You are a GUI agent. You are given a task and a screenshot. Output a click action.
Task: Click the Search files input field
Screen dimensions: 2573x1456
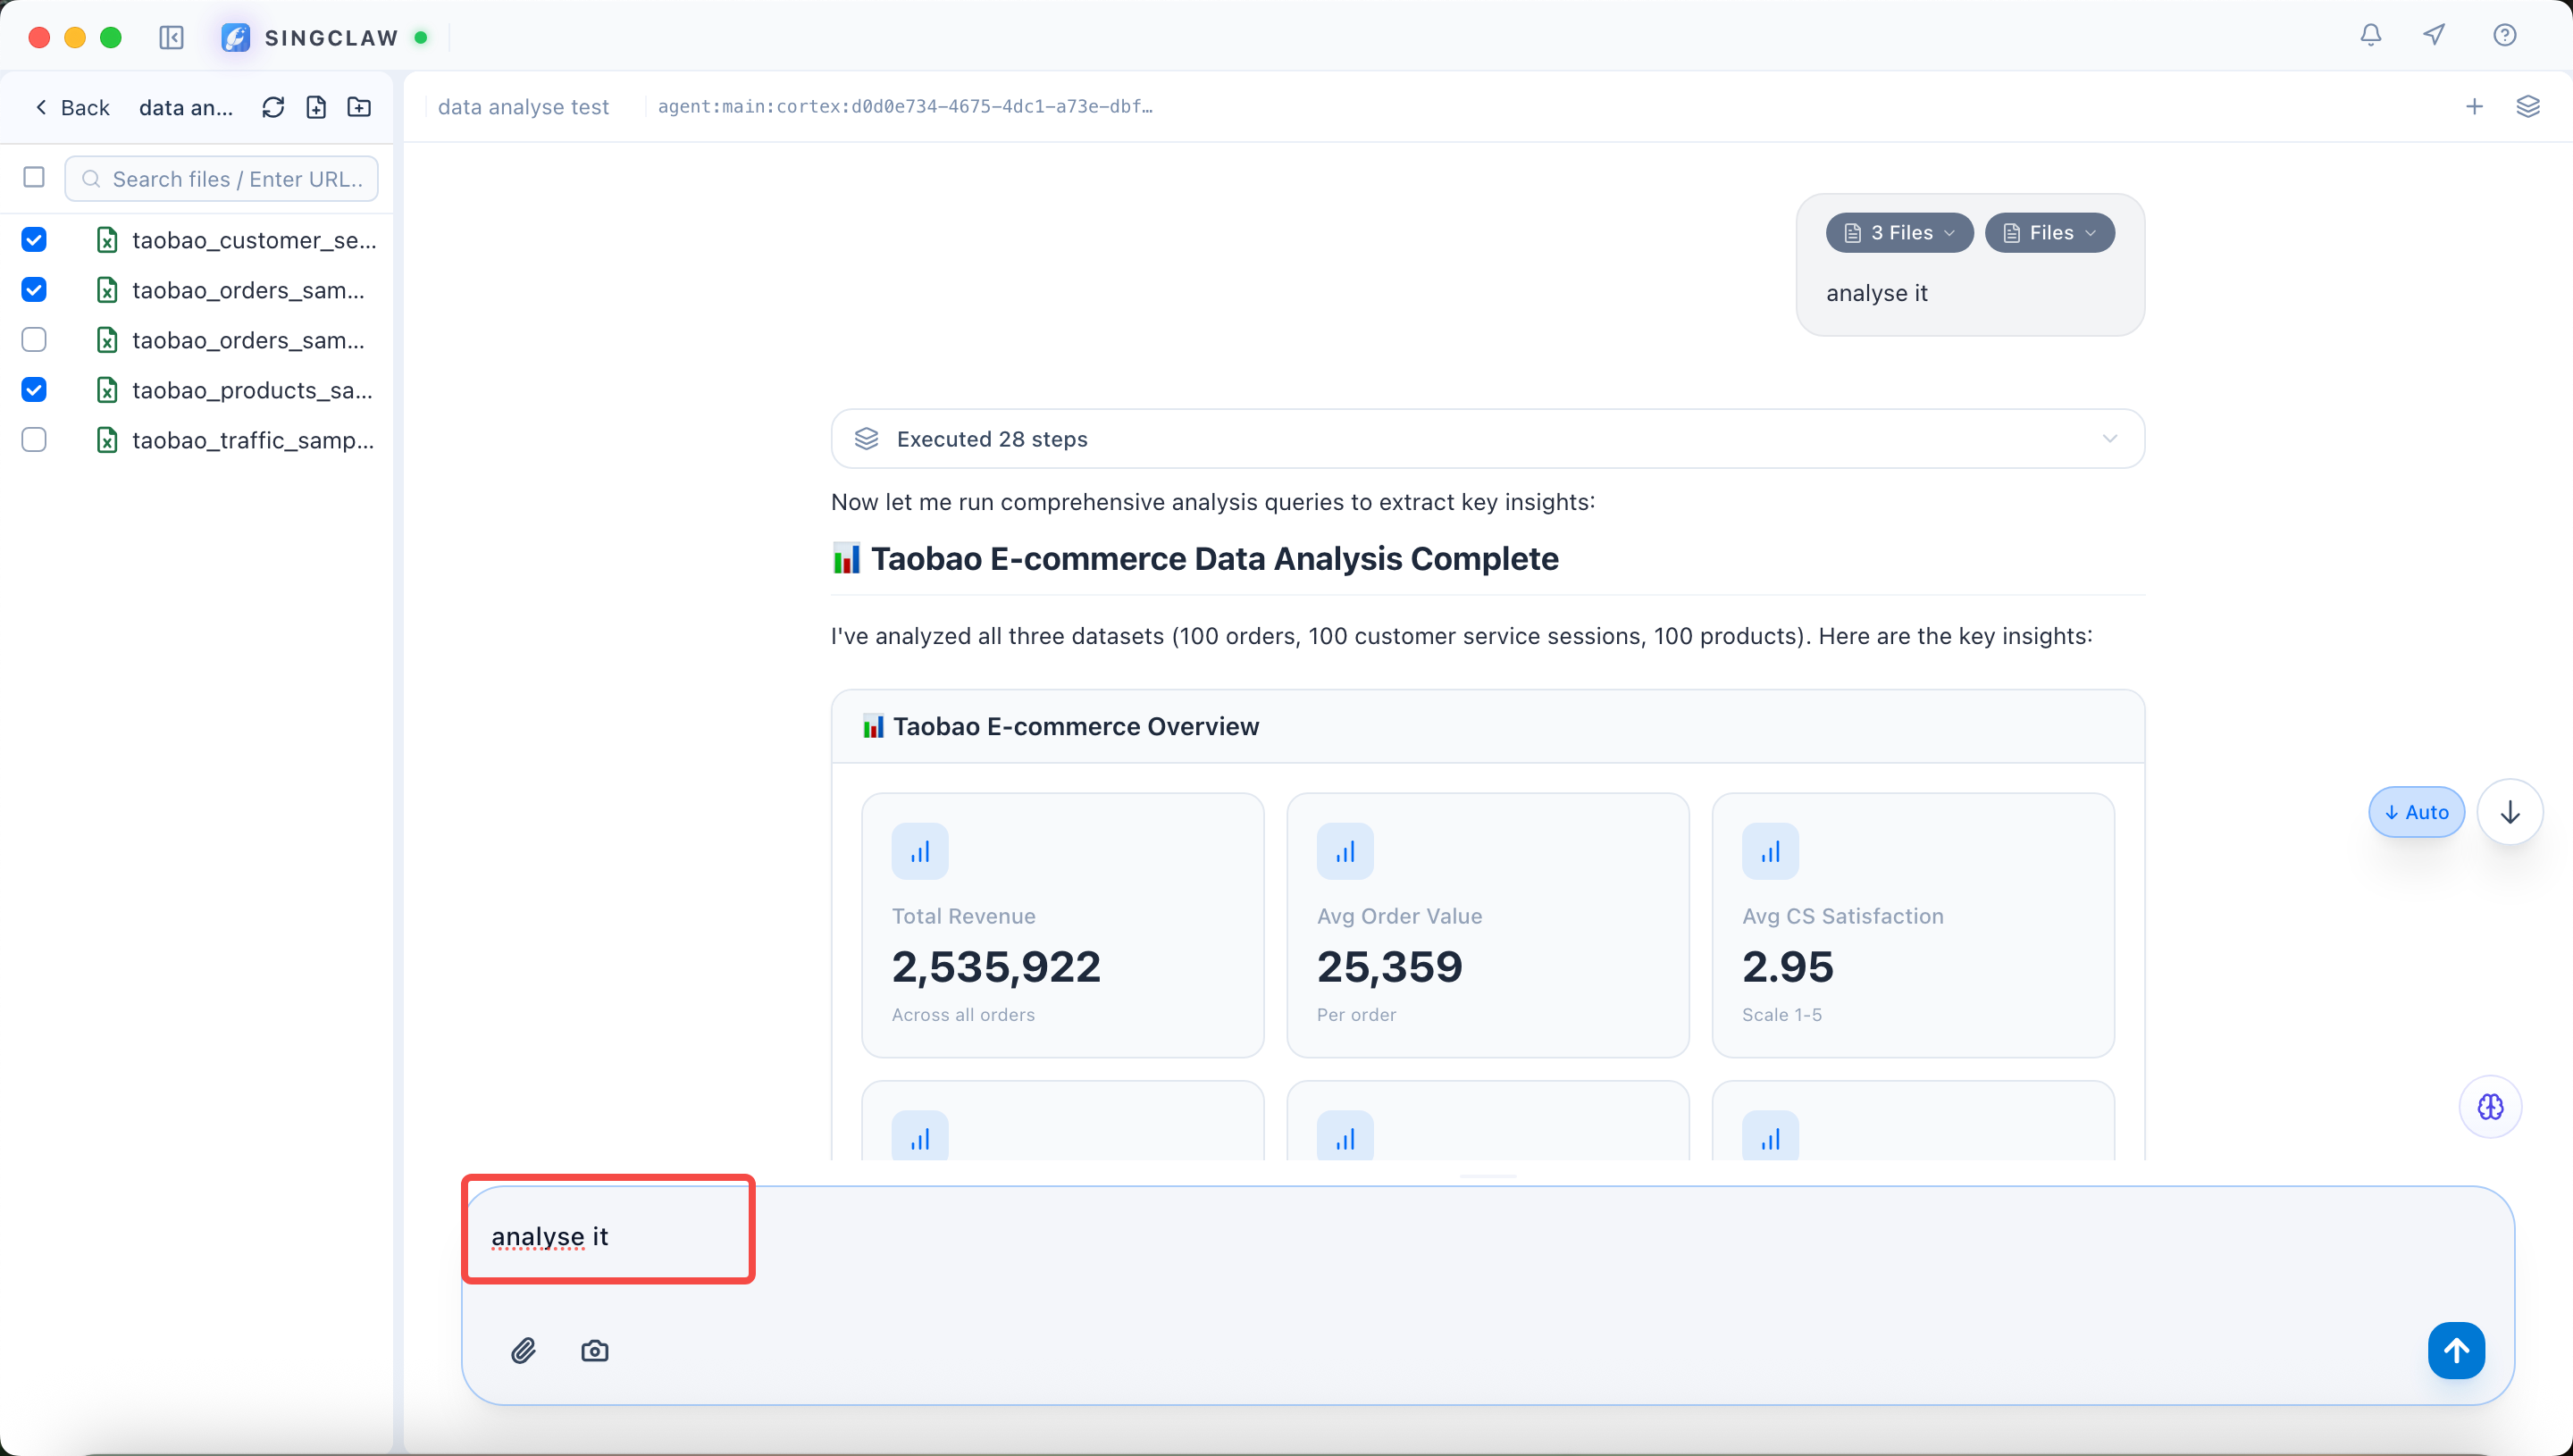click(x=236, y=179)
